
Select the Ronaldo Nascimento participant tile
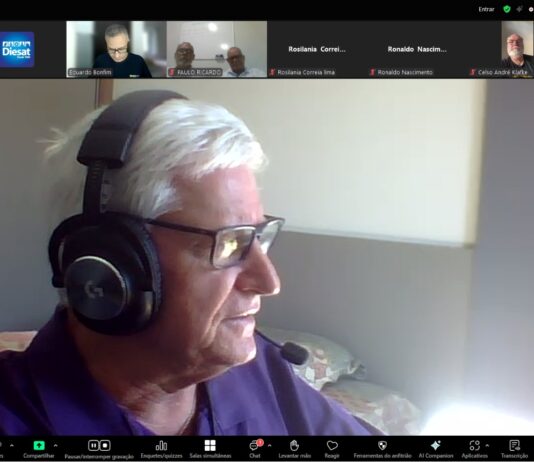(x=417, y=49)
